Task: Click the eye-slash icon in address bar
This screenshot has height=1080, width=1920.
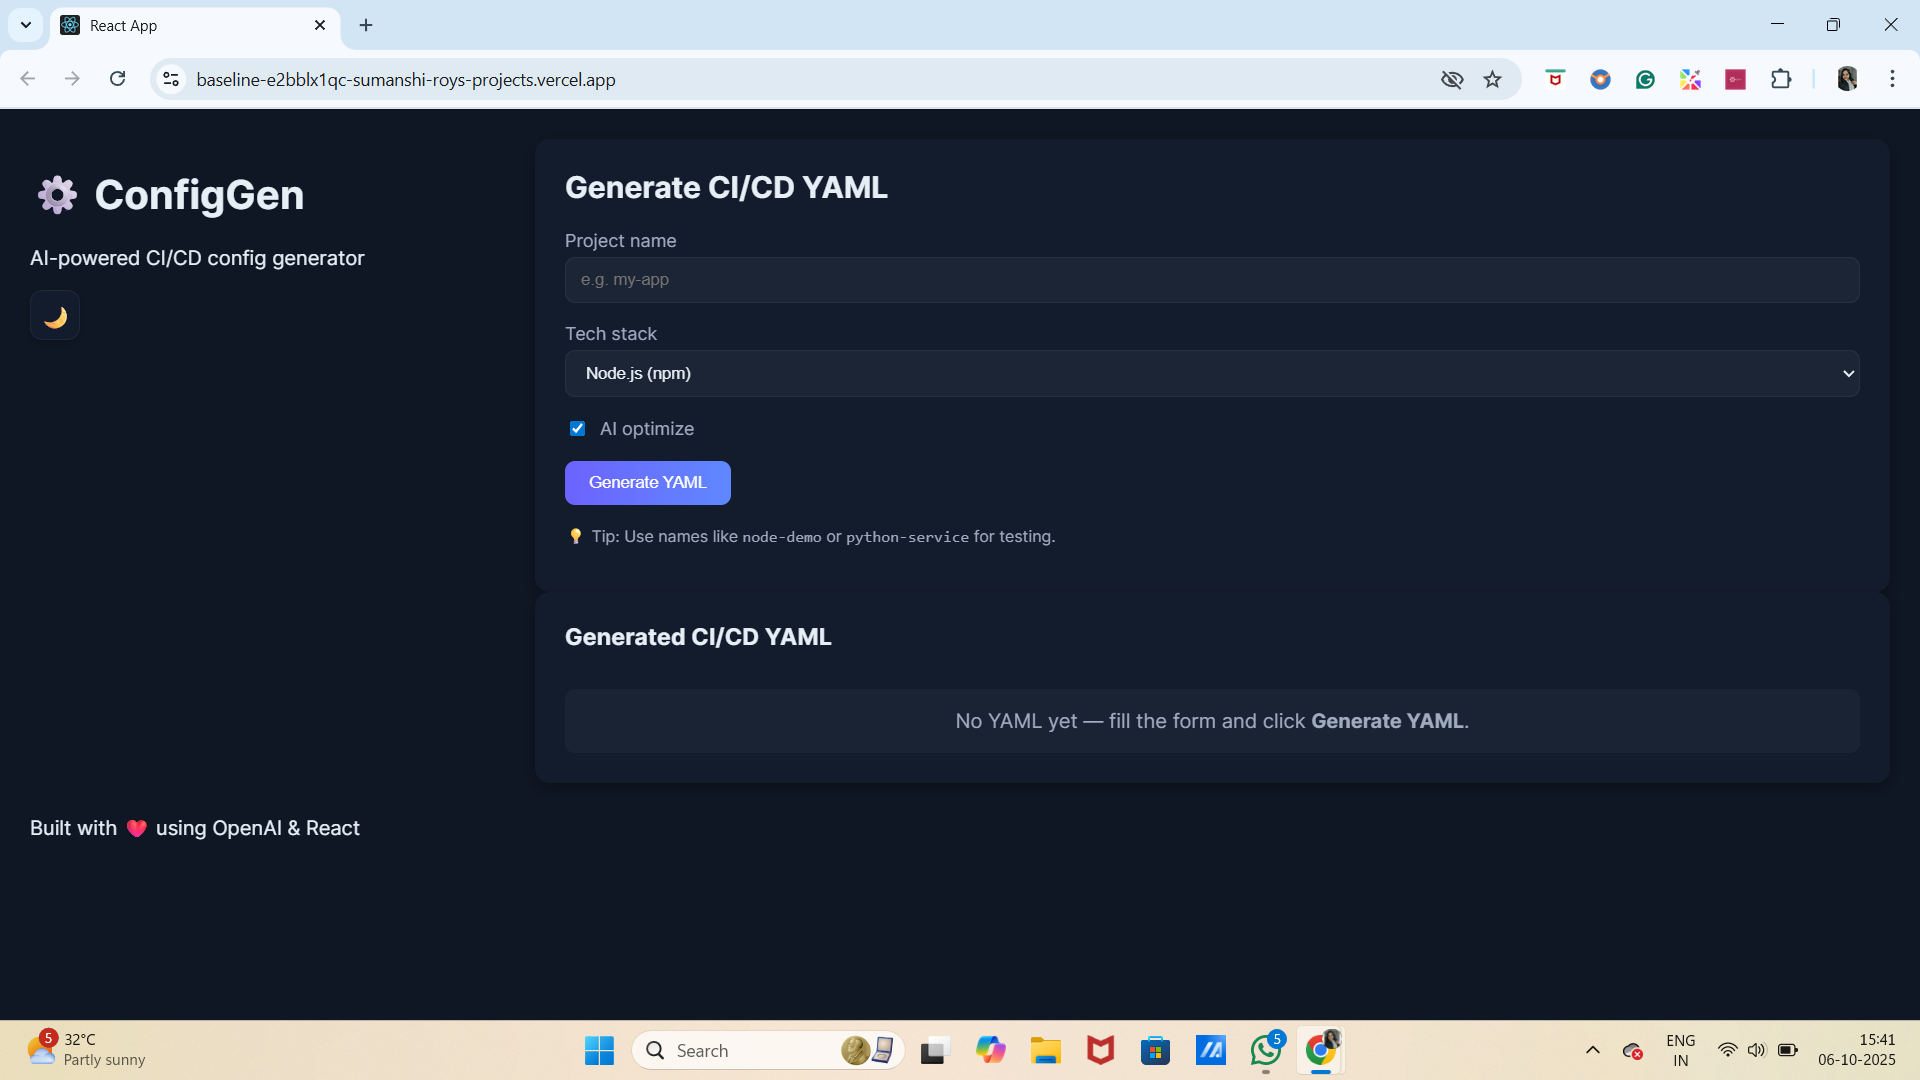Action: click(x=1452, y=80)
